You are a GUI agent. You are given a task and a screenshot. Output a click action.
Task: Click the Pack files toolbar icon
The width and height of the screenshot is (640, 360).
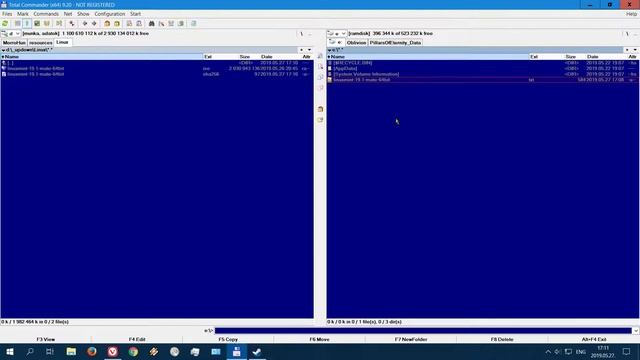(107, 24)
